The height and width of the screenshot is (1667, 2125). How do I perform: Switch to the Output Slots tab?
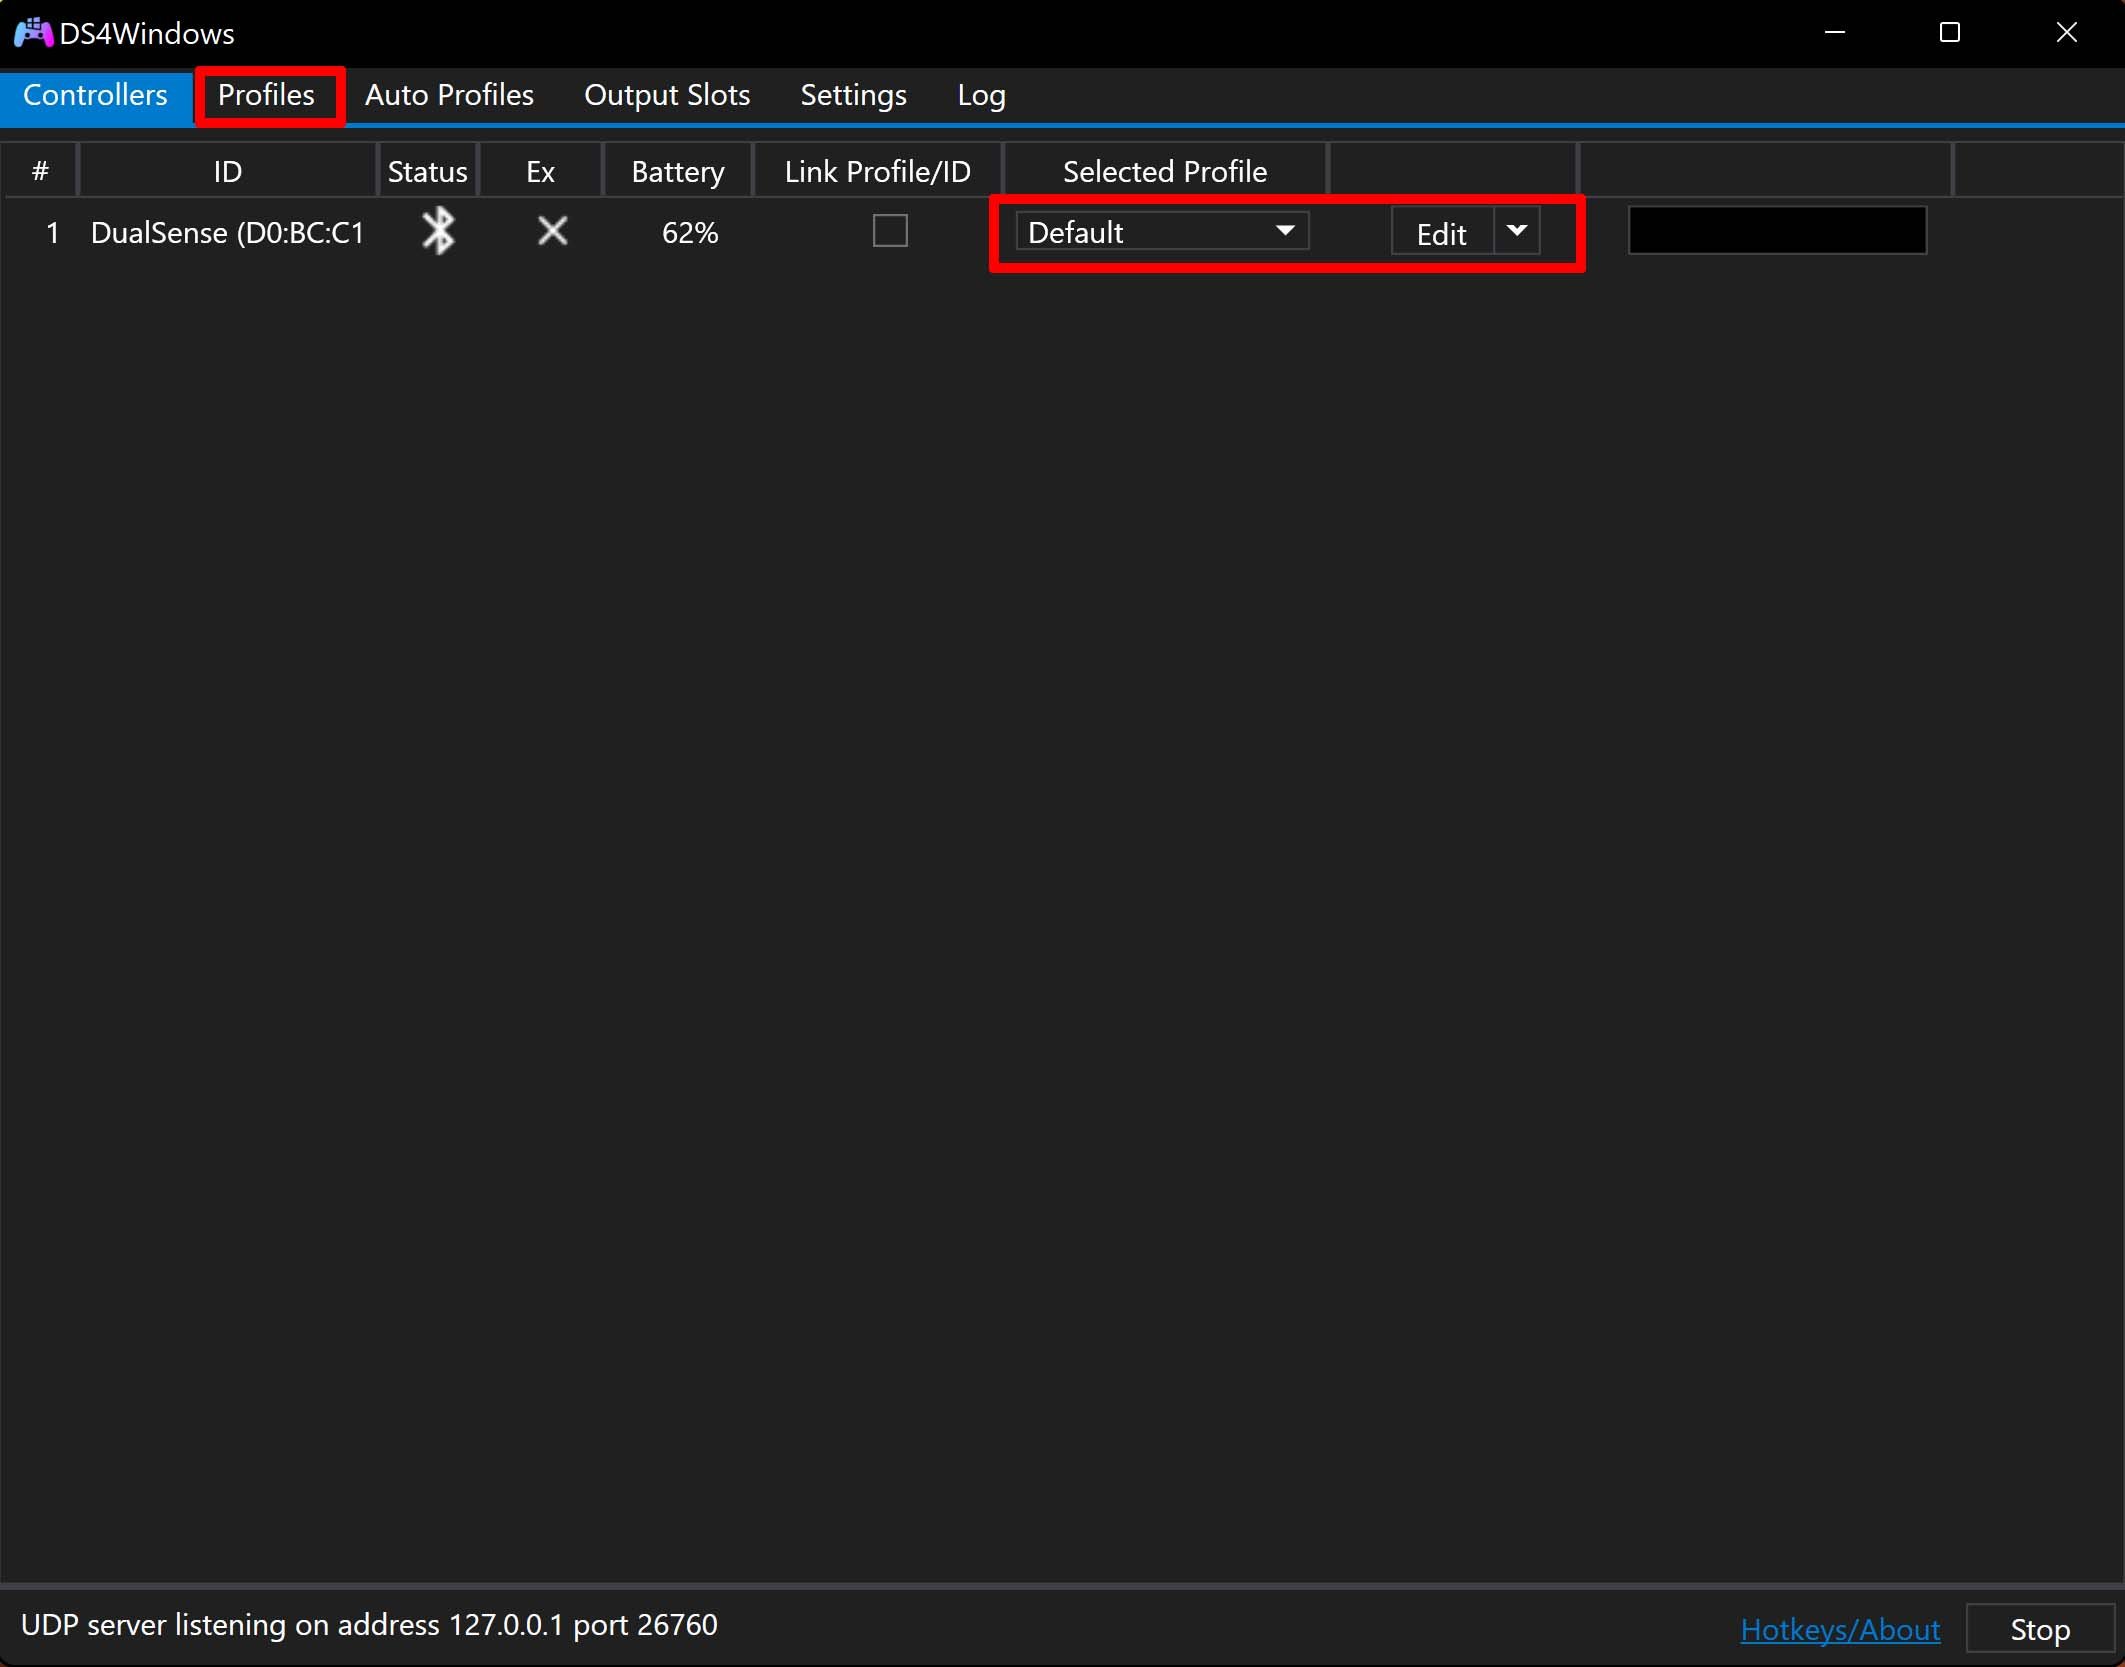(667, 95)
